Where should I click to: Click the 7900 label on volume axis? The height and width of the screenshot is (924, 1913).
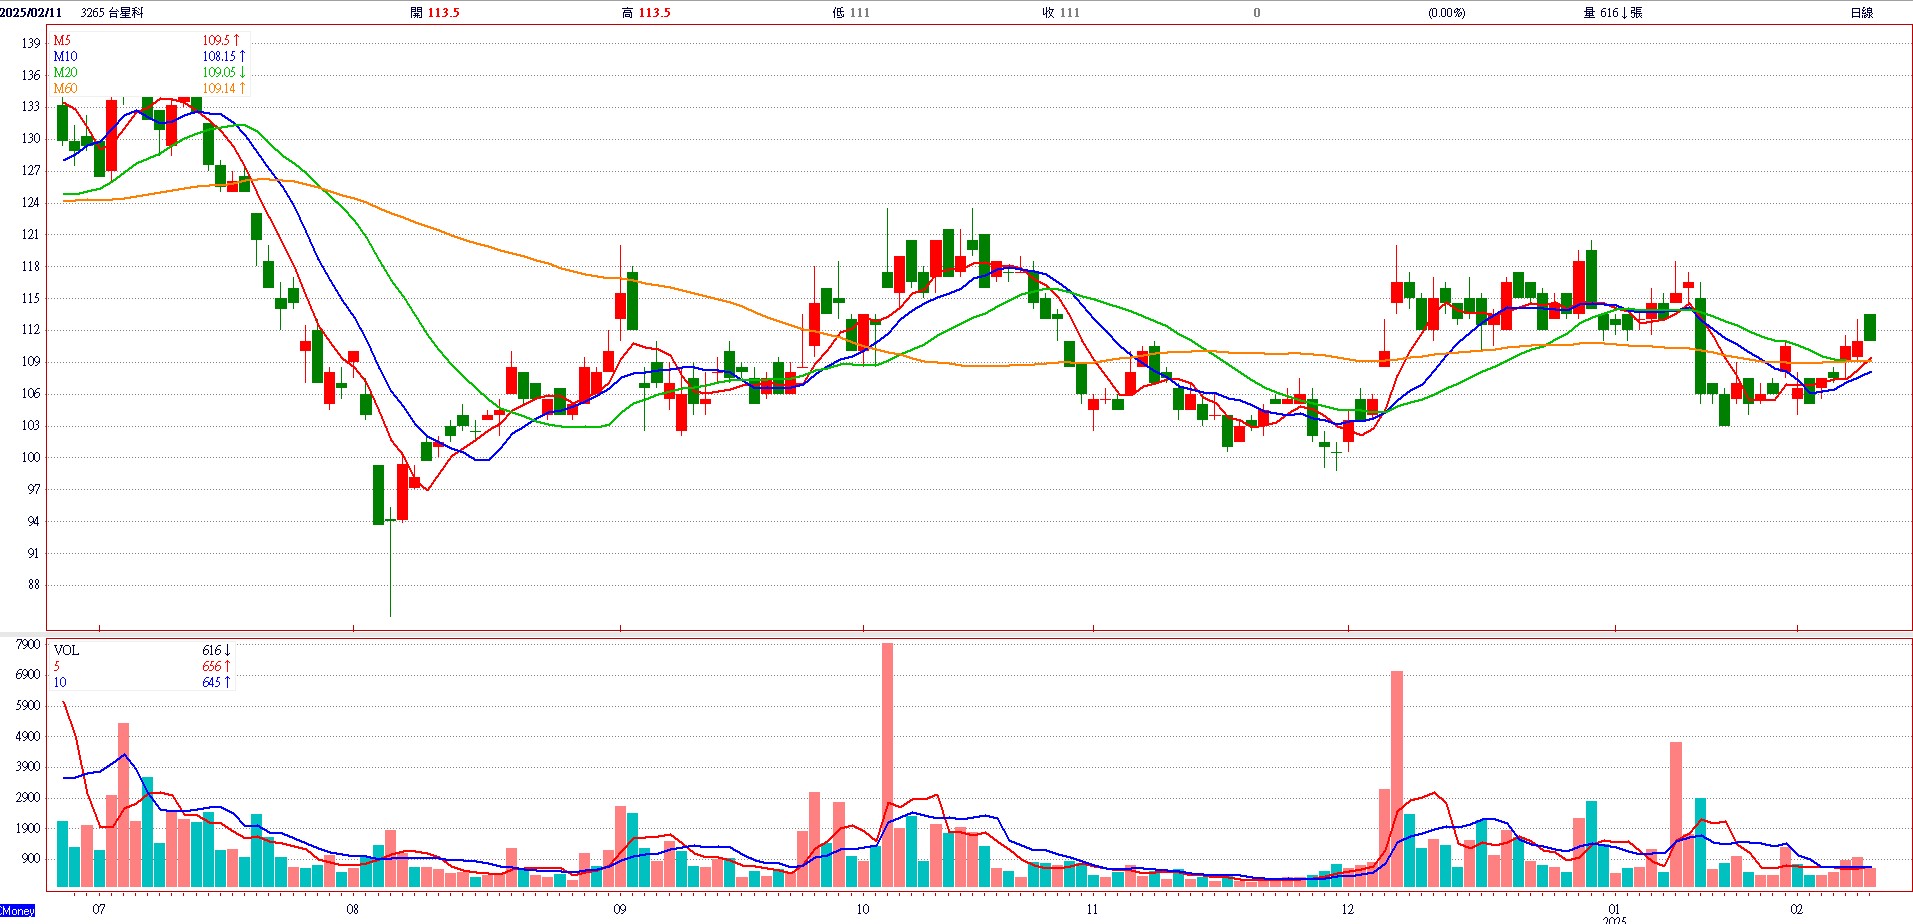click(x=28, y=645)
